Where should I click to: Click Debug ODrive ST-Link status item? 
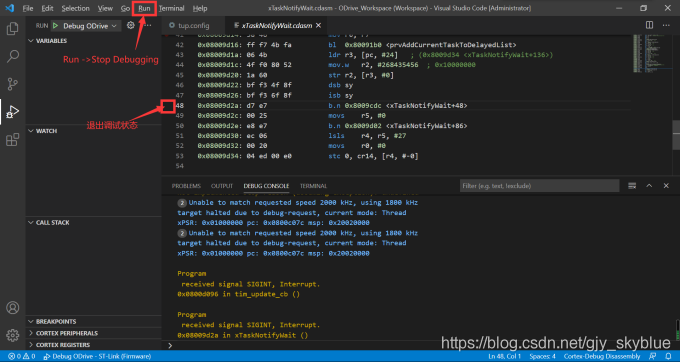(x=97, y=356)
